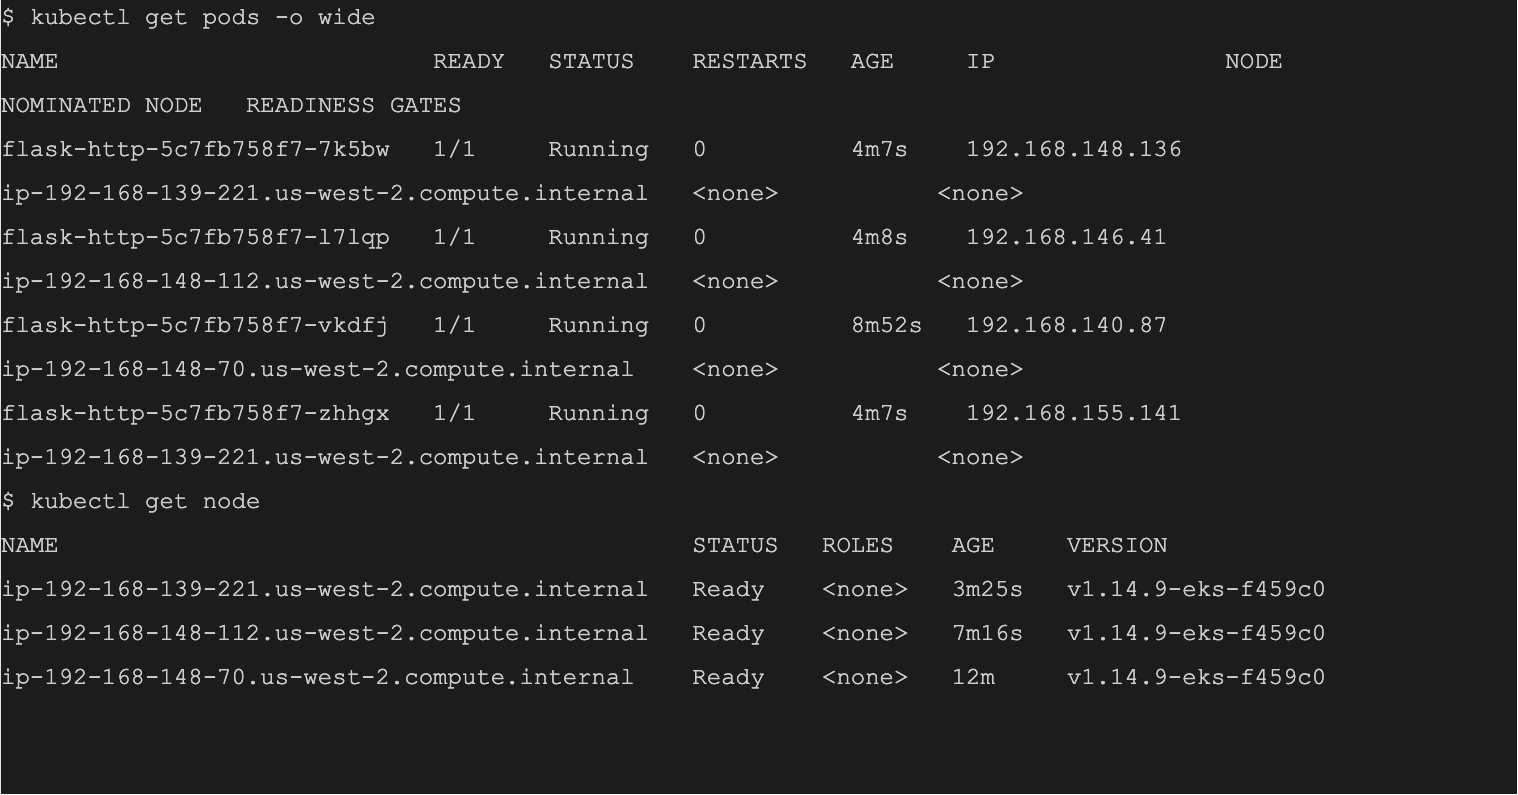
Task: Click the ROLES column header
Action: click(x=857, y=546)
